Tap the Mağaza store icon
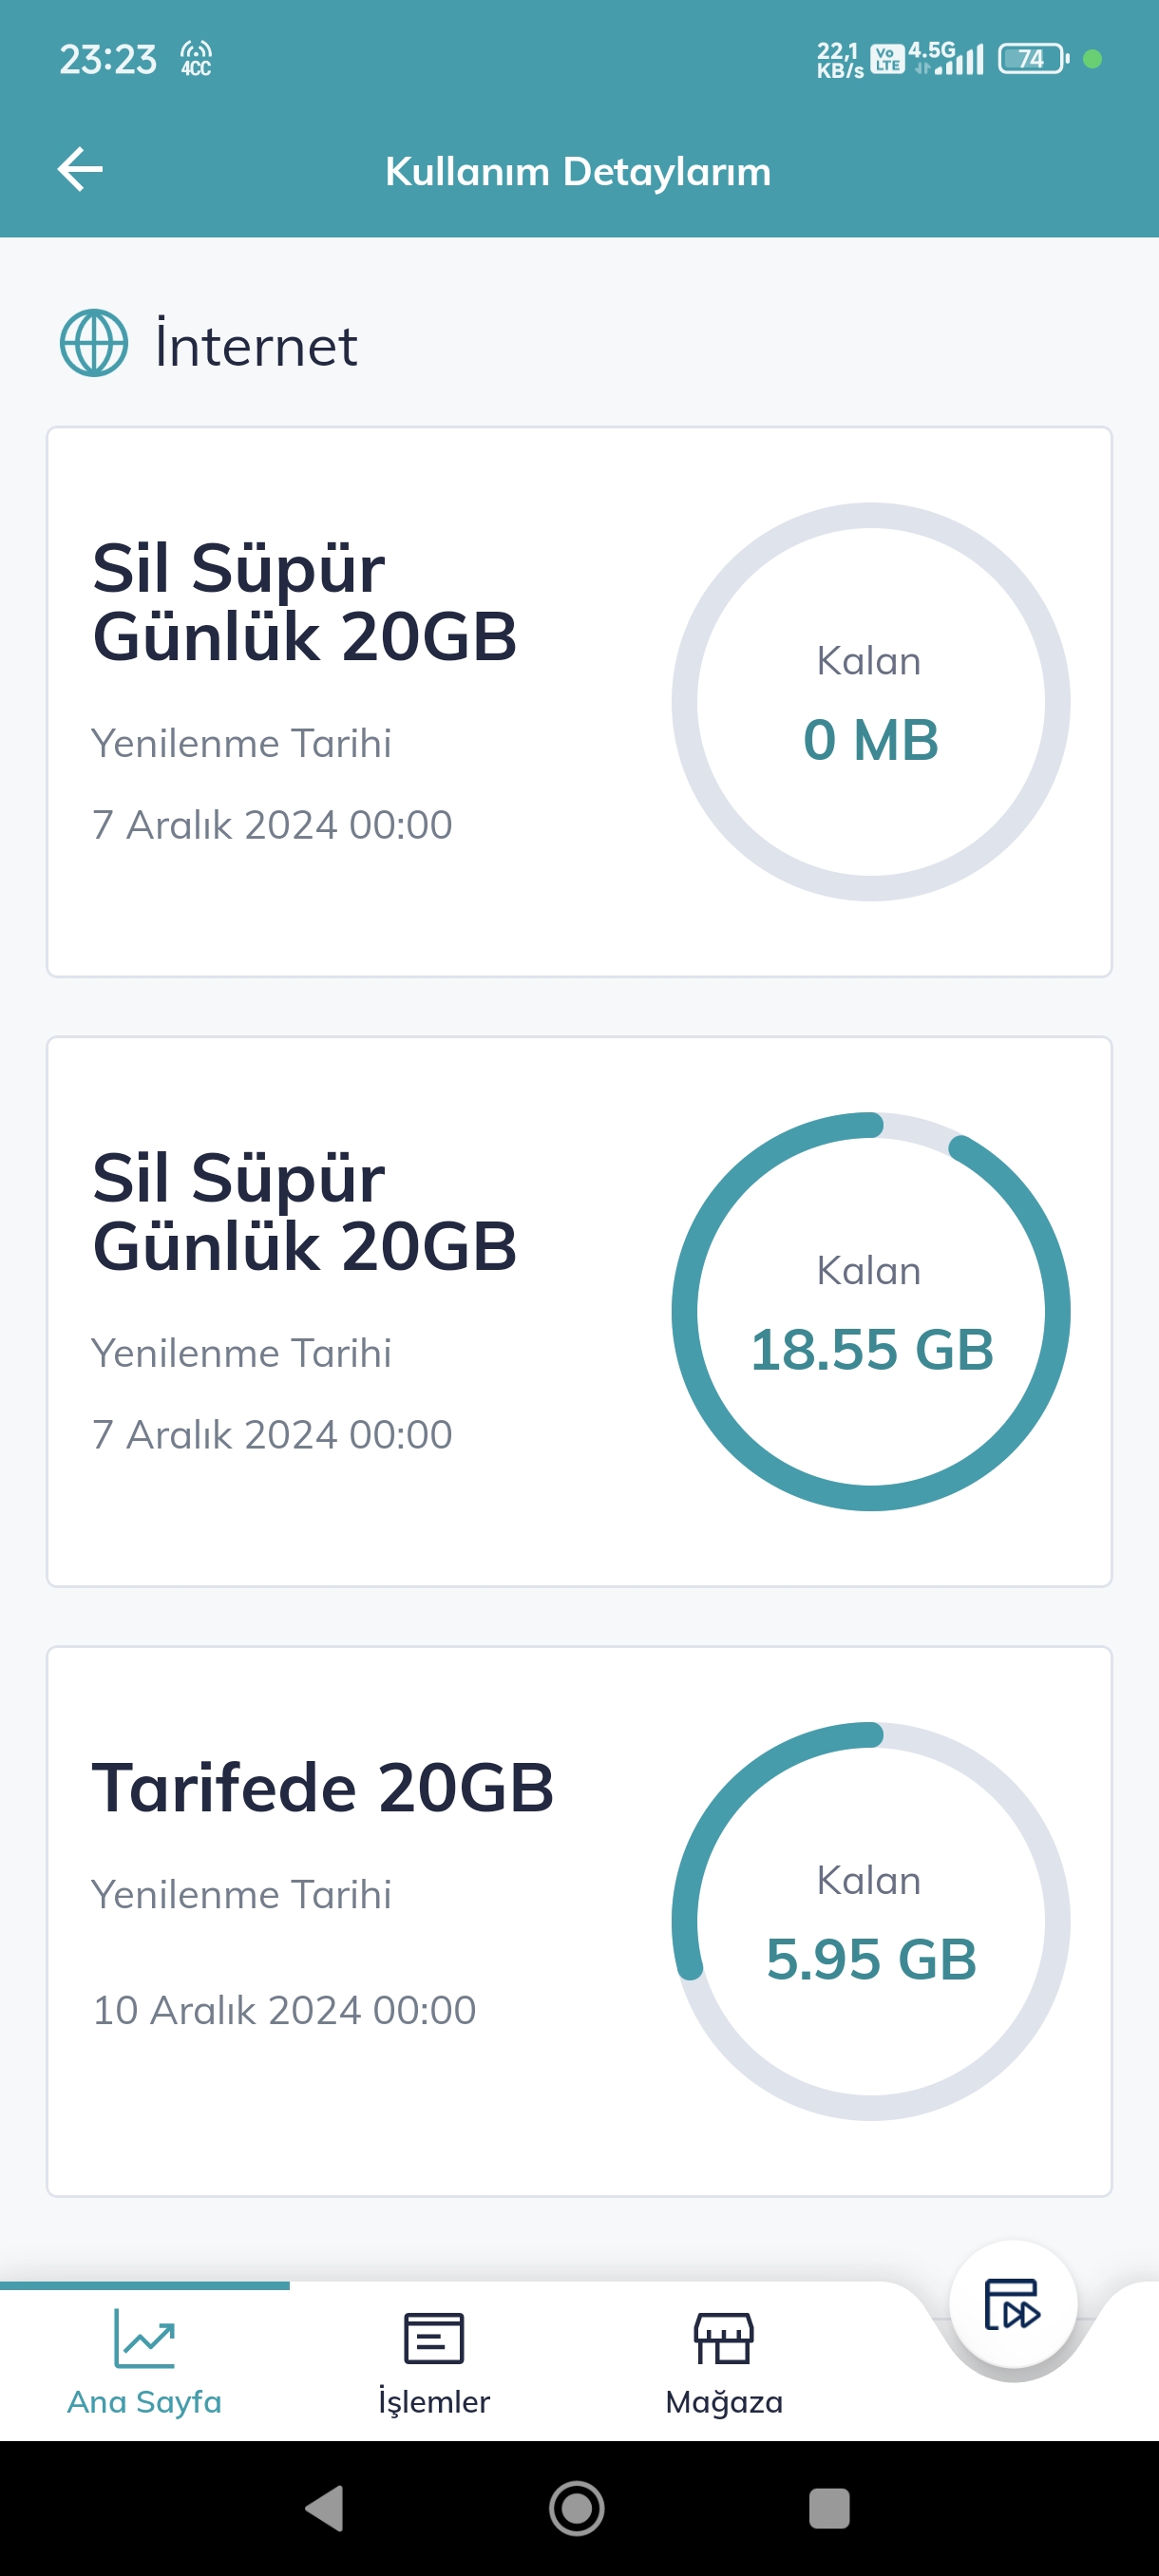The height and width of the screenshot is (2576, 1159). click(x=723, y=2339)
